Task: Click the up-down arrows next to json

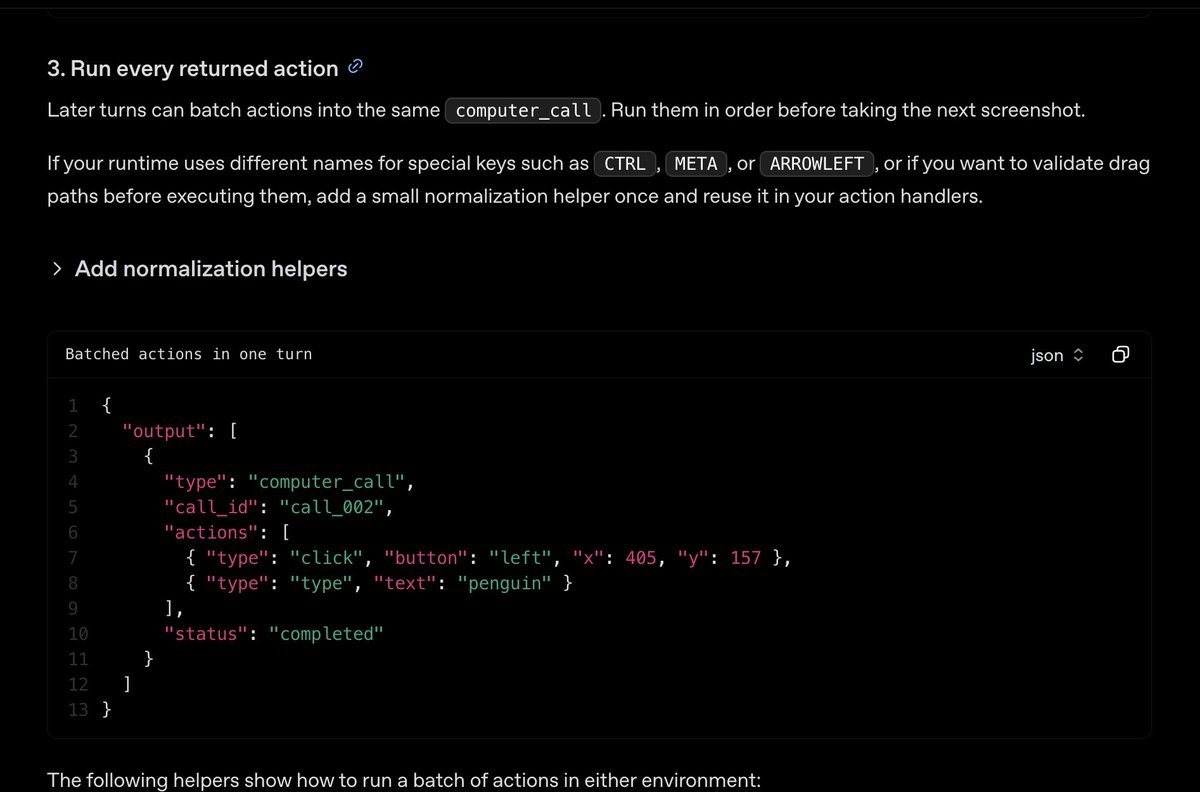Action: click(1078, 355)
